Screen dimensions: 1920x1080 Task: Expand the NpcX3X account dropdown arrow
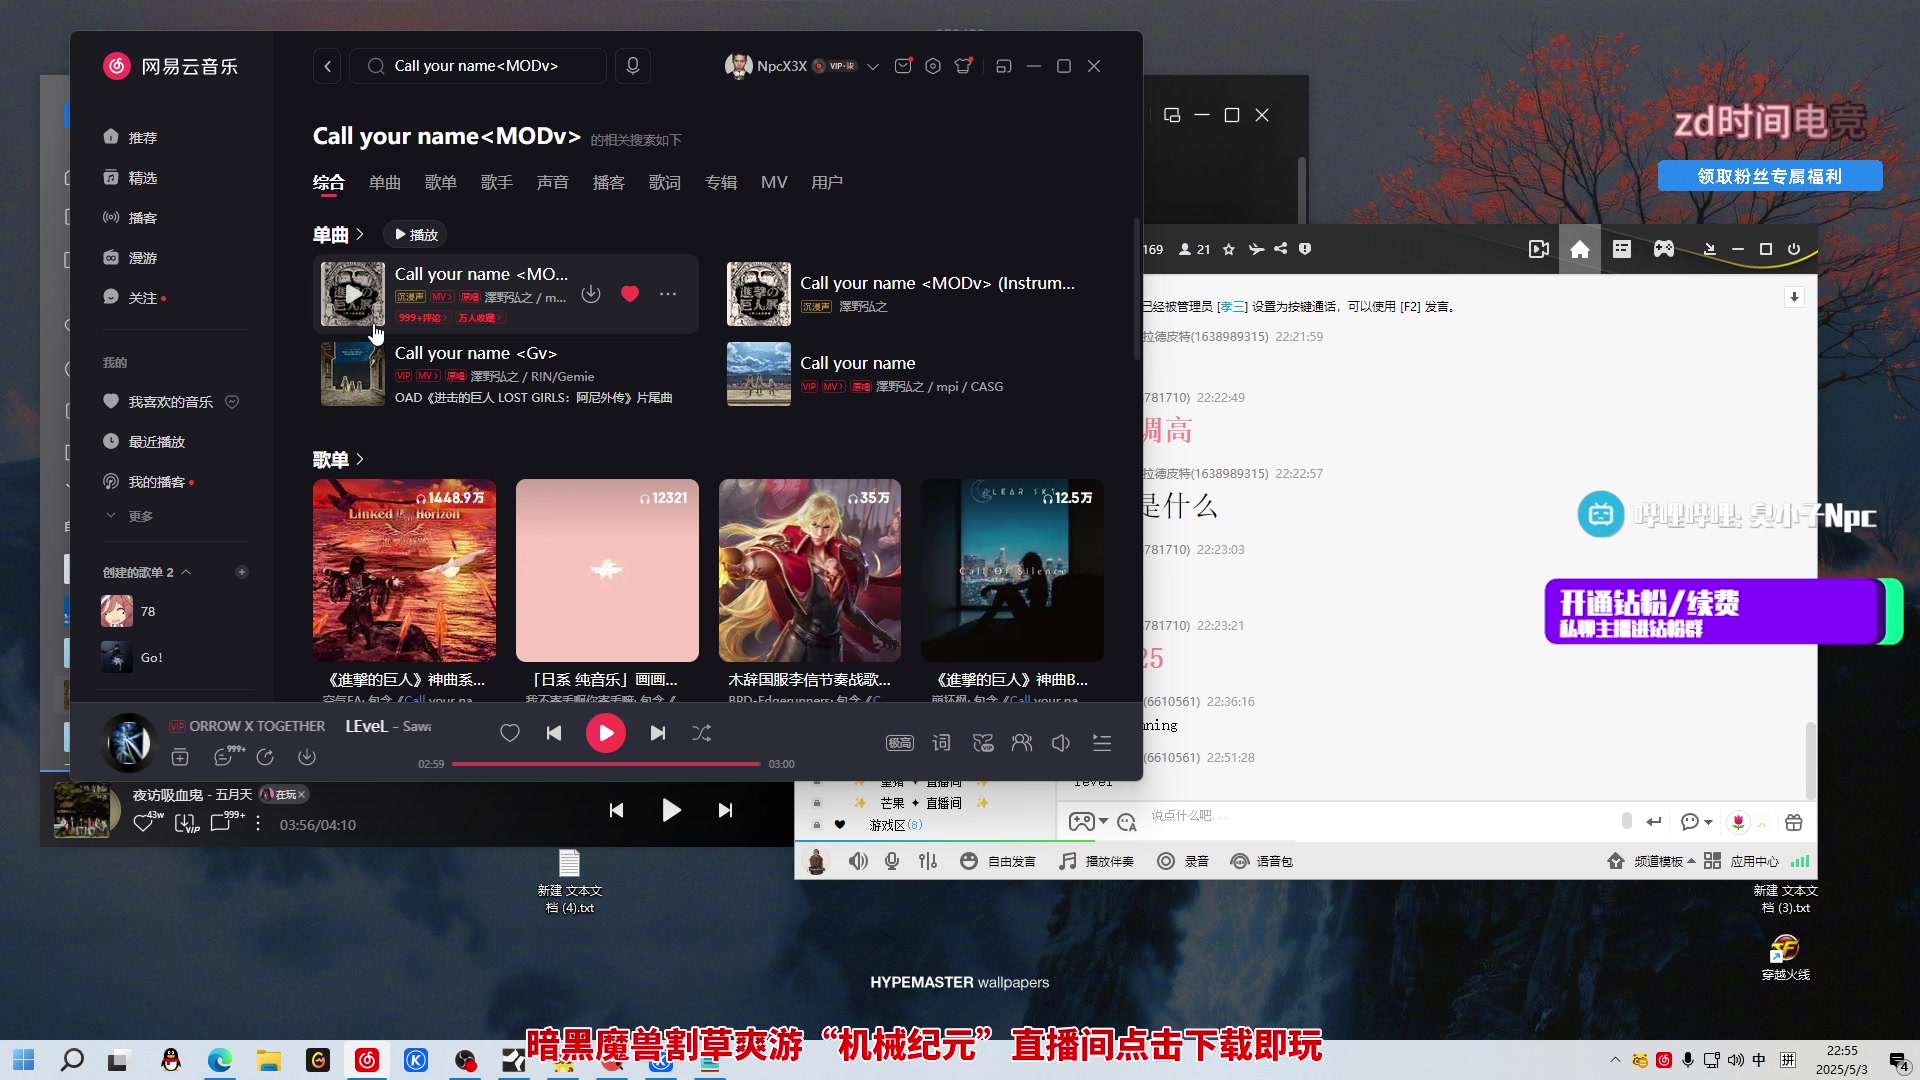coord(873,67)
